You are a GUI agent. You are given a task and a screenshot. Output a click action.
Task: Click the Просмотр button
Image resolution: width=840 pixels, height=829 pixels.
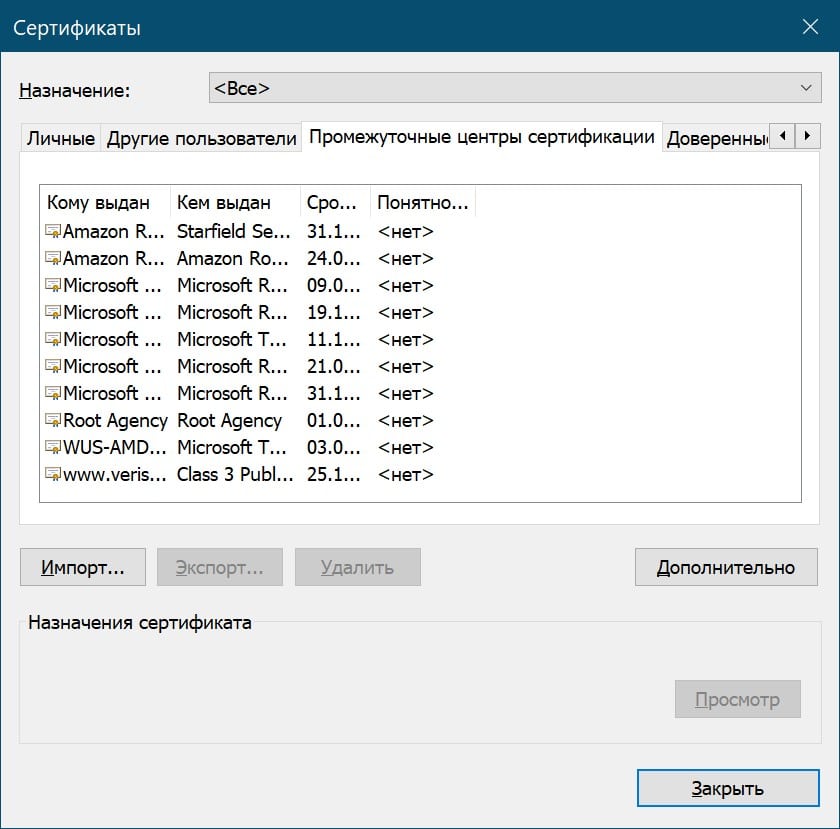pyautogui.click(x=738, y=699)
